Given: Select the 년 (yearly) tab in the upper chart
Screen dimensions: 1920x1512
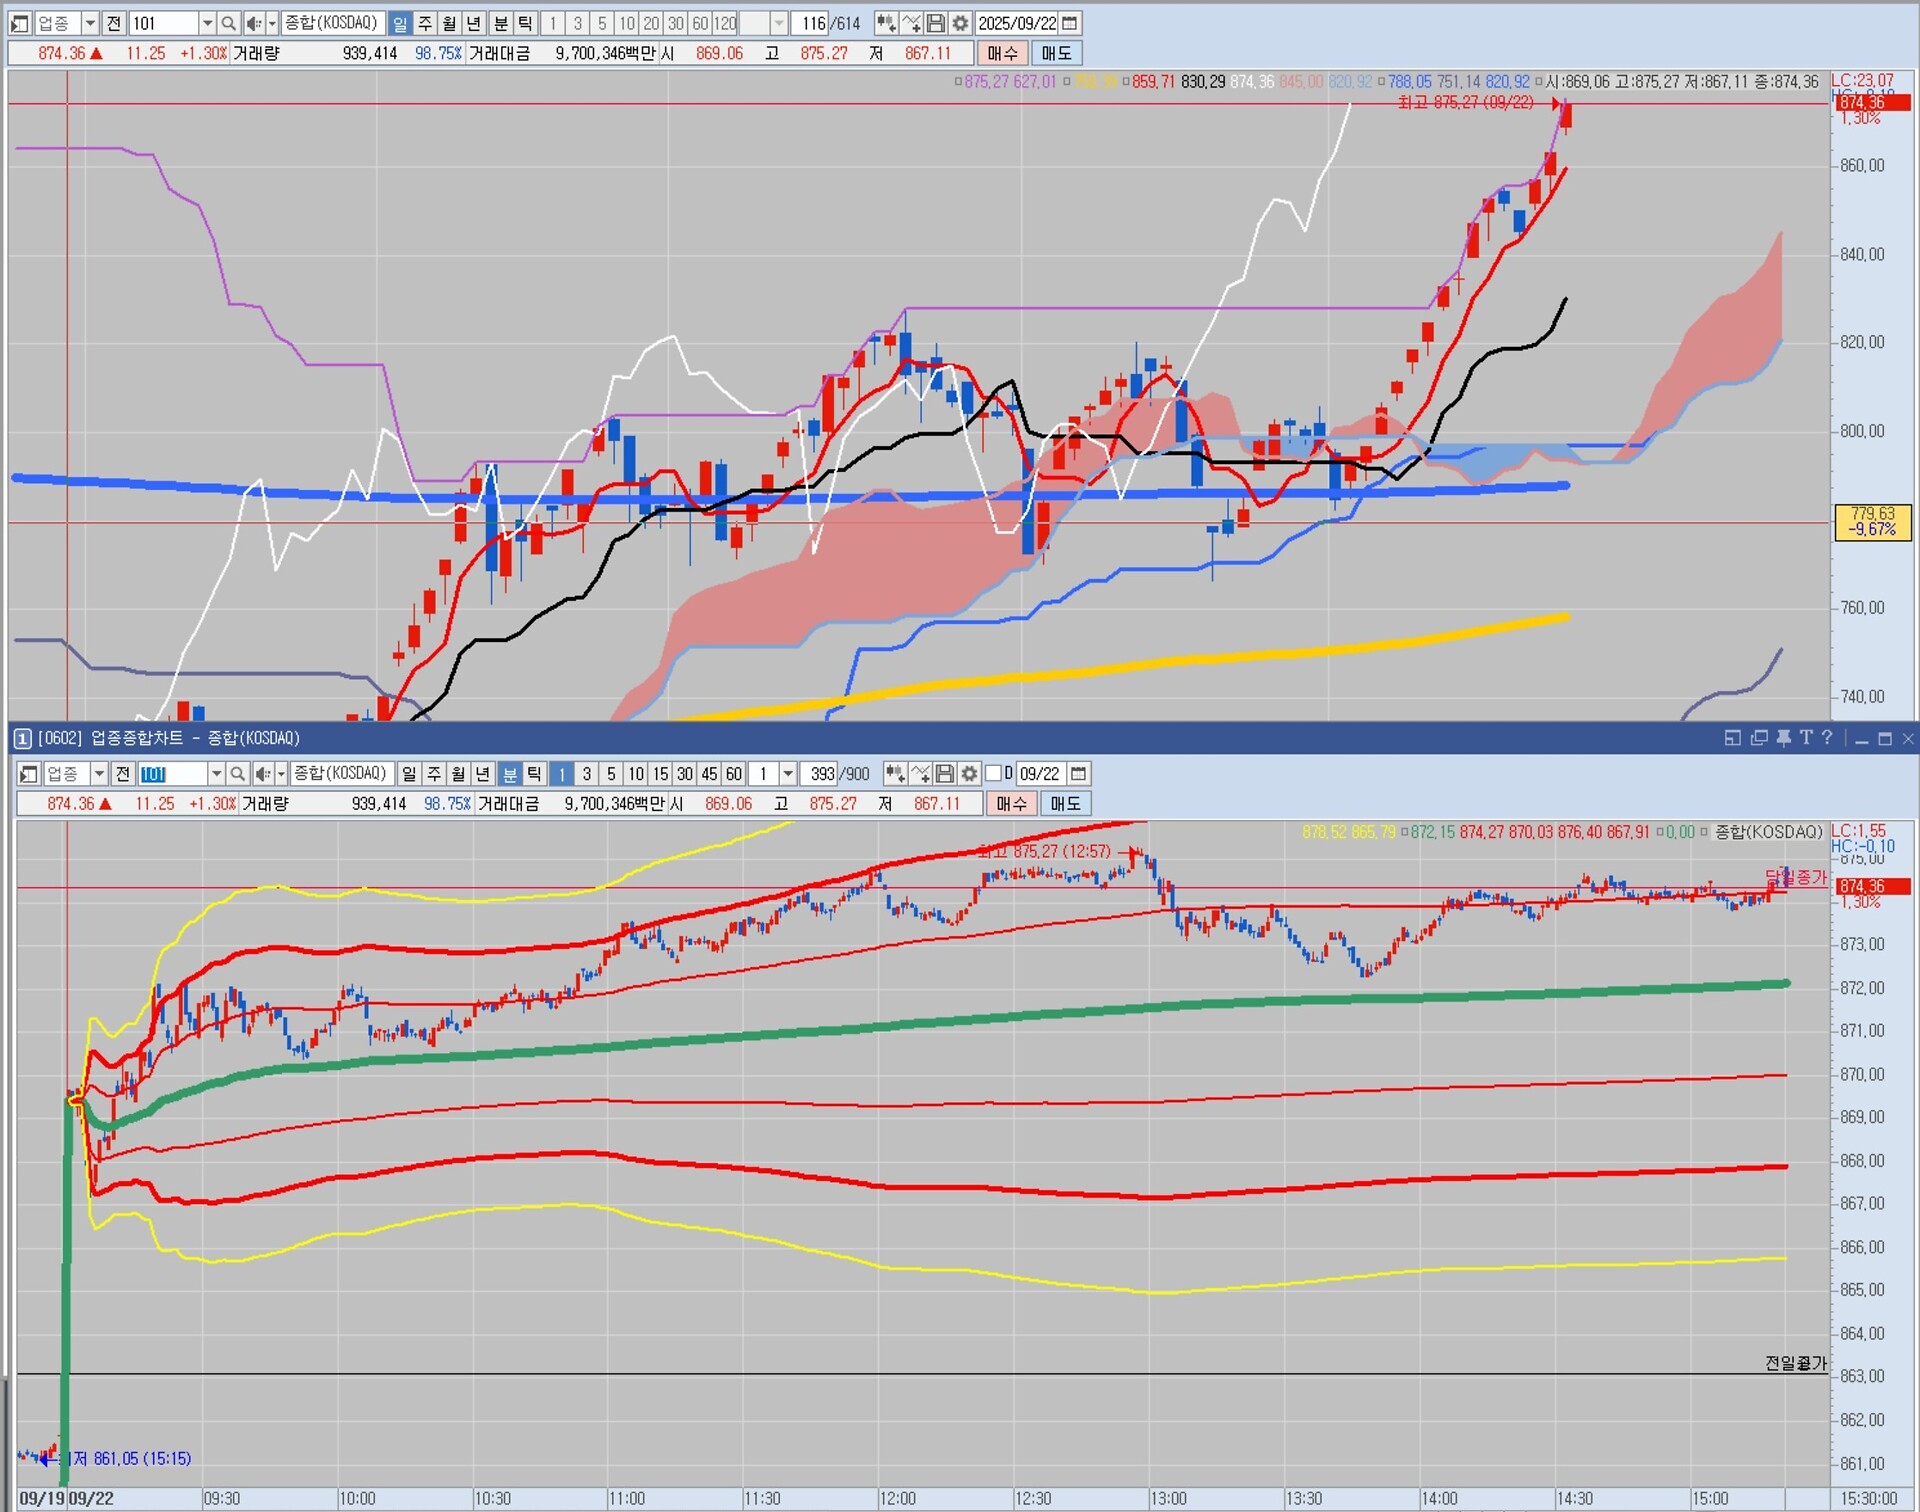Looking at the screenshot, I should (x=474, y=23).
